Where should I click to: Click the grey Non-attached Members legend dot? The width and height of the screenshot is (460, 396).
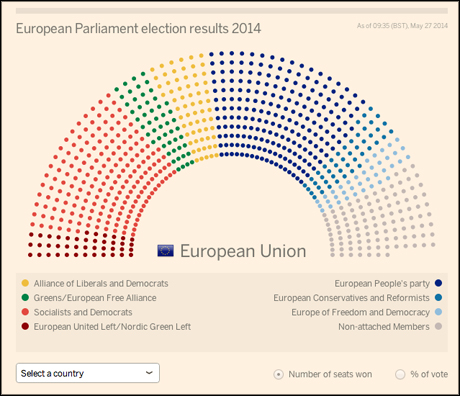click(439, 326)
